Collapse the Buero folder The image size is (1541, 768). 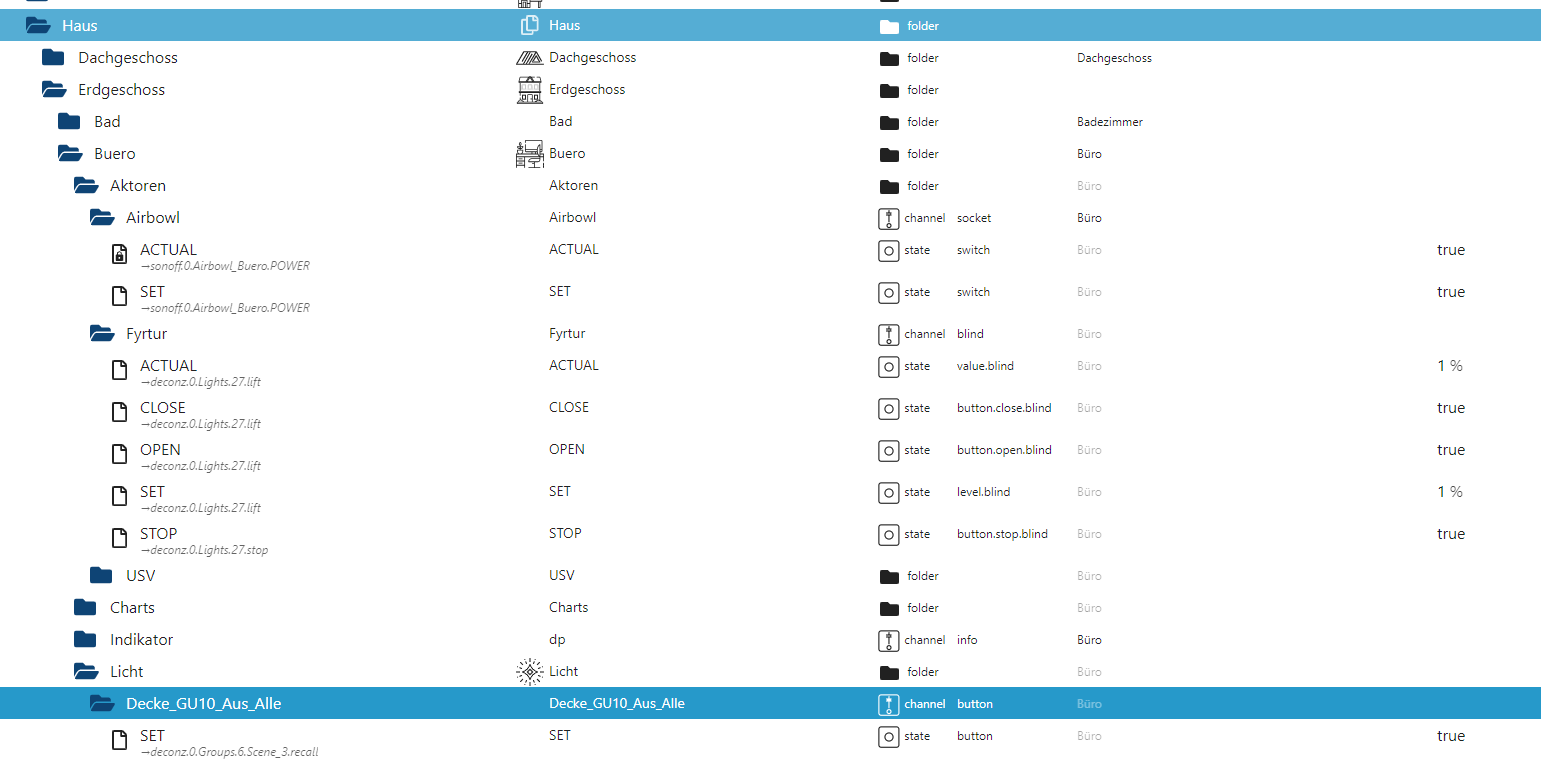[x=70, y=153]
